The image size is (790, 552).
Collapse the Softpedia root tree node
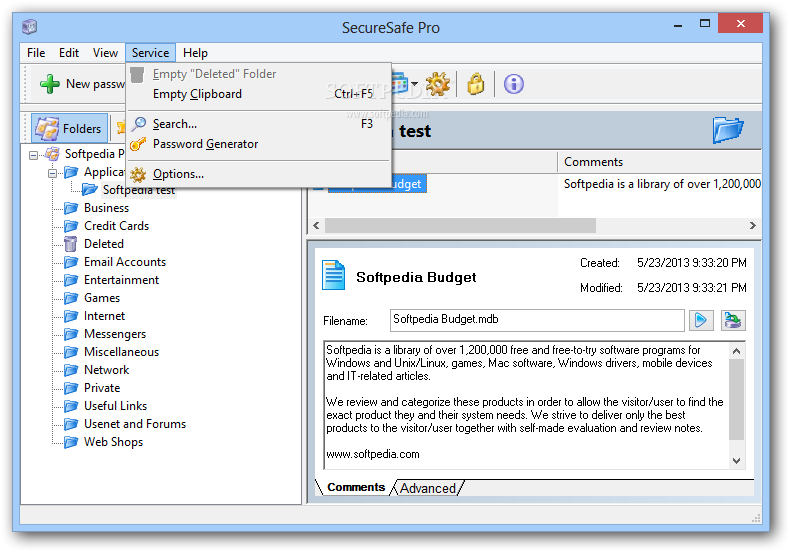(33, 155)
